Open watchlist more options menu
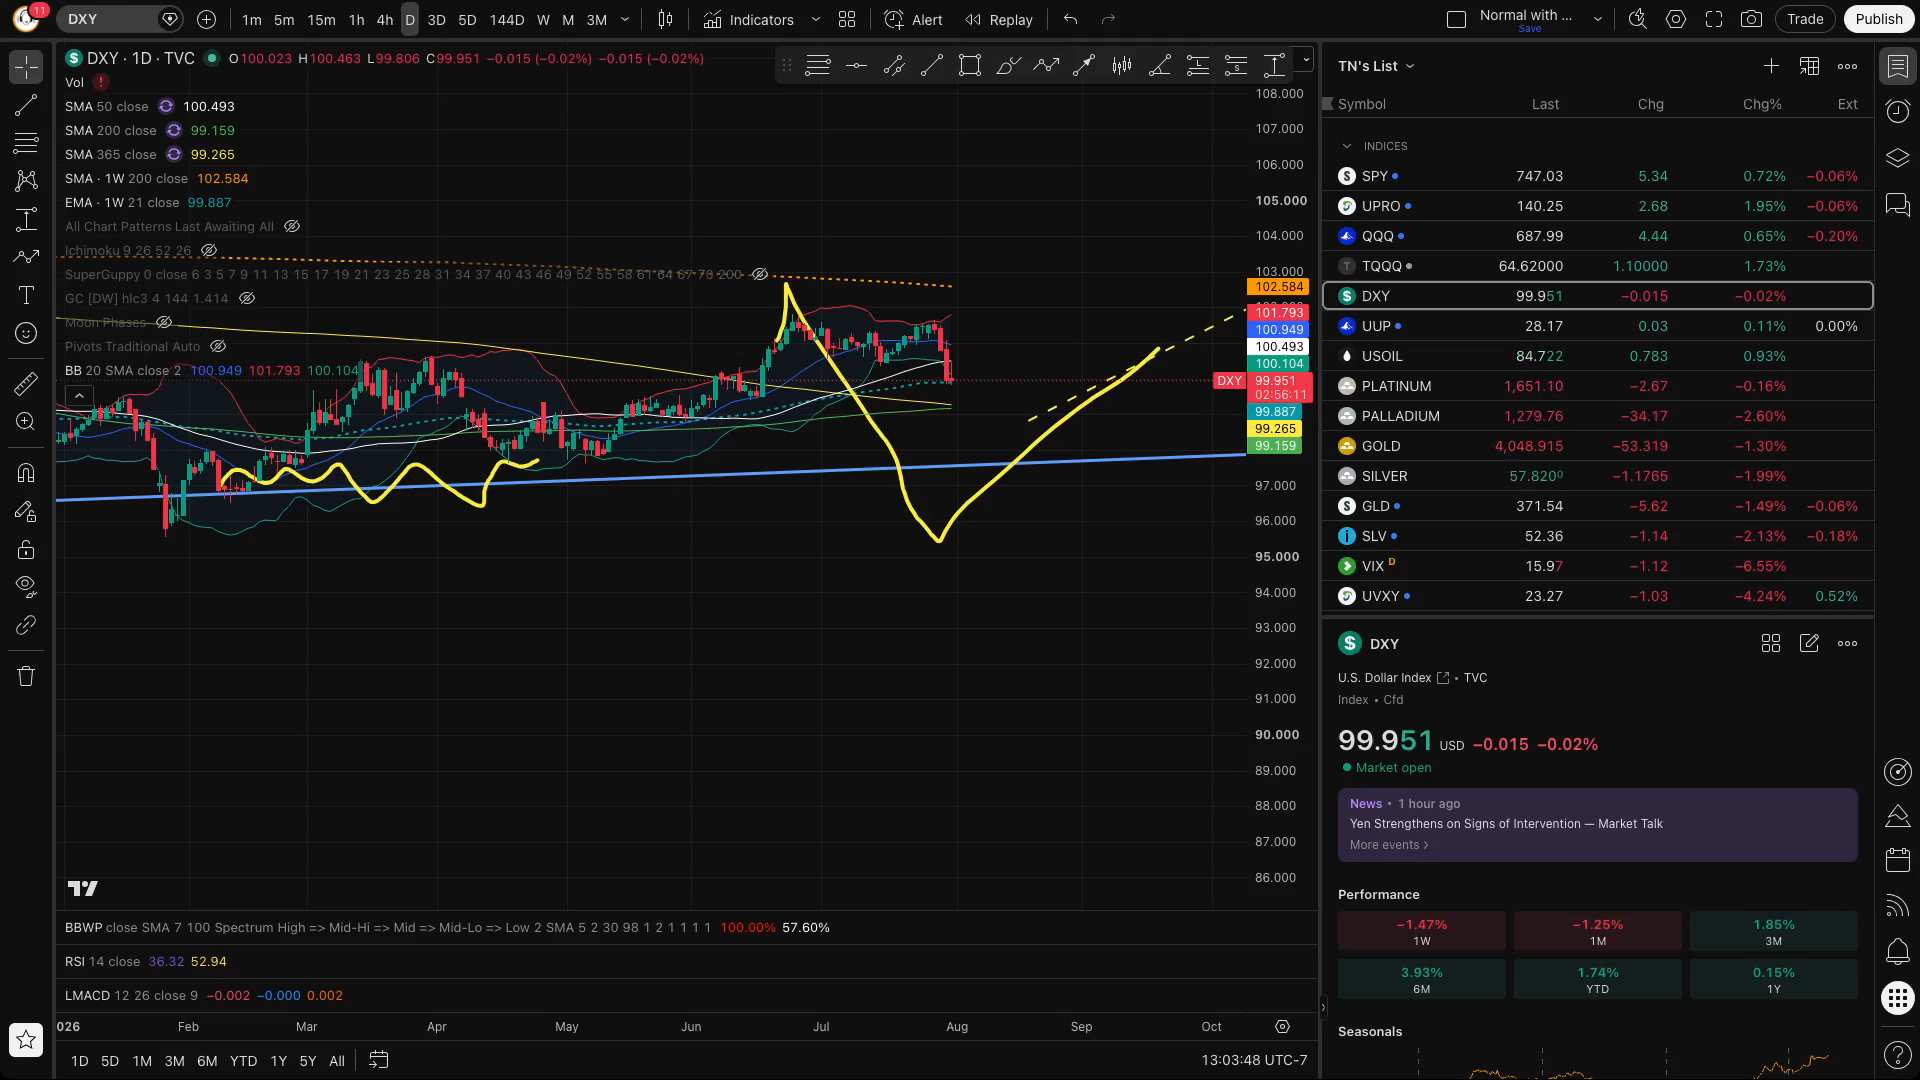This screenshot has width=1920, height=1080. tap(1847, 66)
